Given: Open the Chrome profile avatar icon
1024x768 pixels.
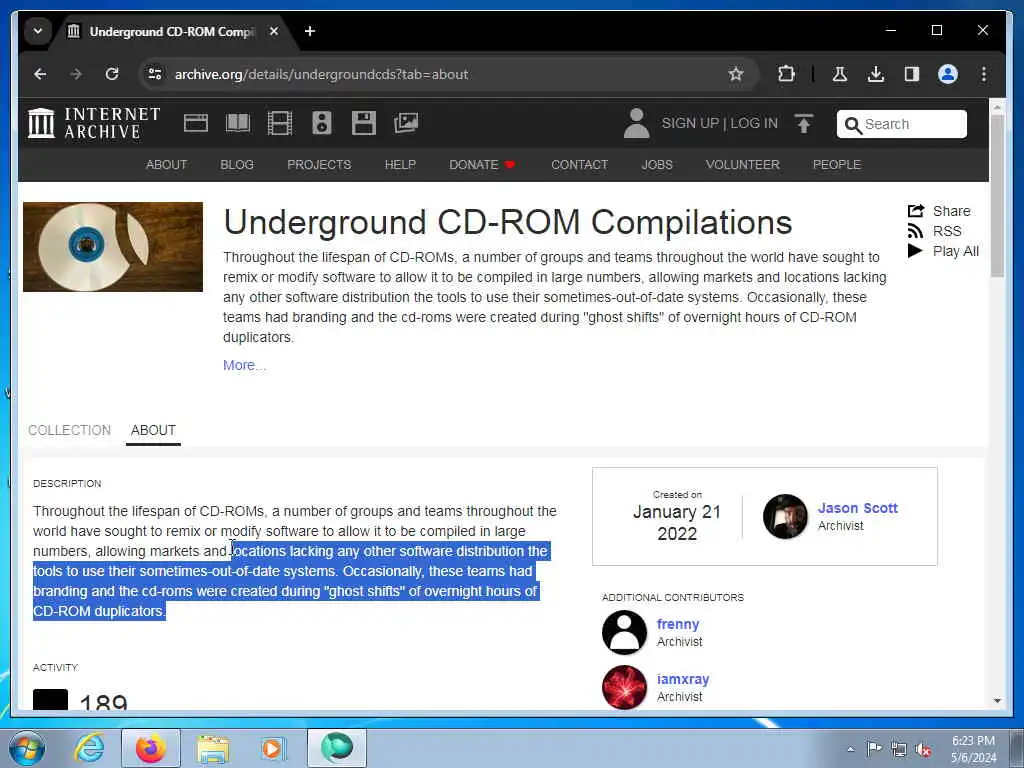Looking at the screenshot, I should 948,74.
